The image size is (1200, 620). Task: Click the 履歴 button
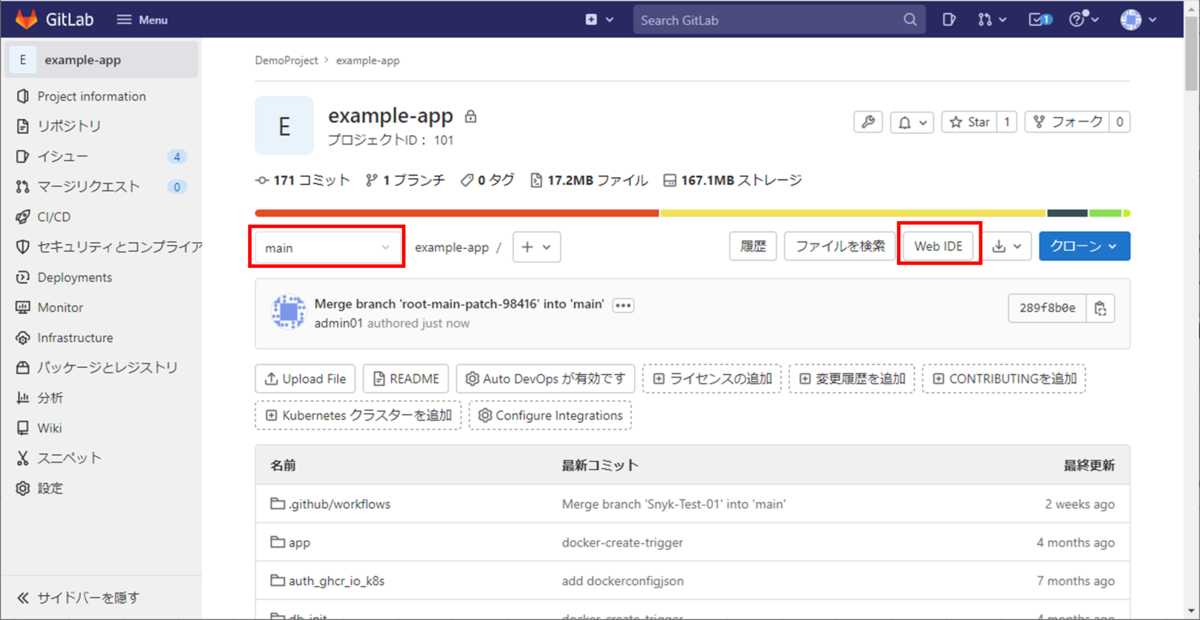click(753, 247)
